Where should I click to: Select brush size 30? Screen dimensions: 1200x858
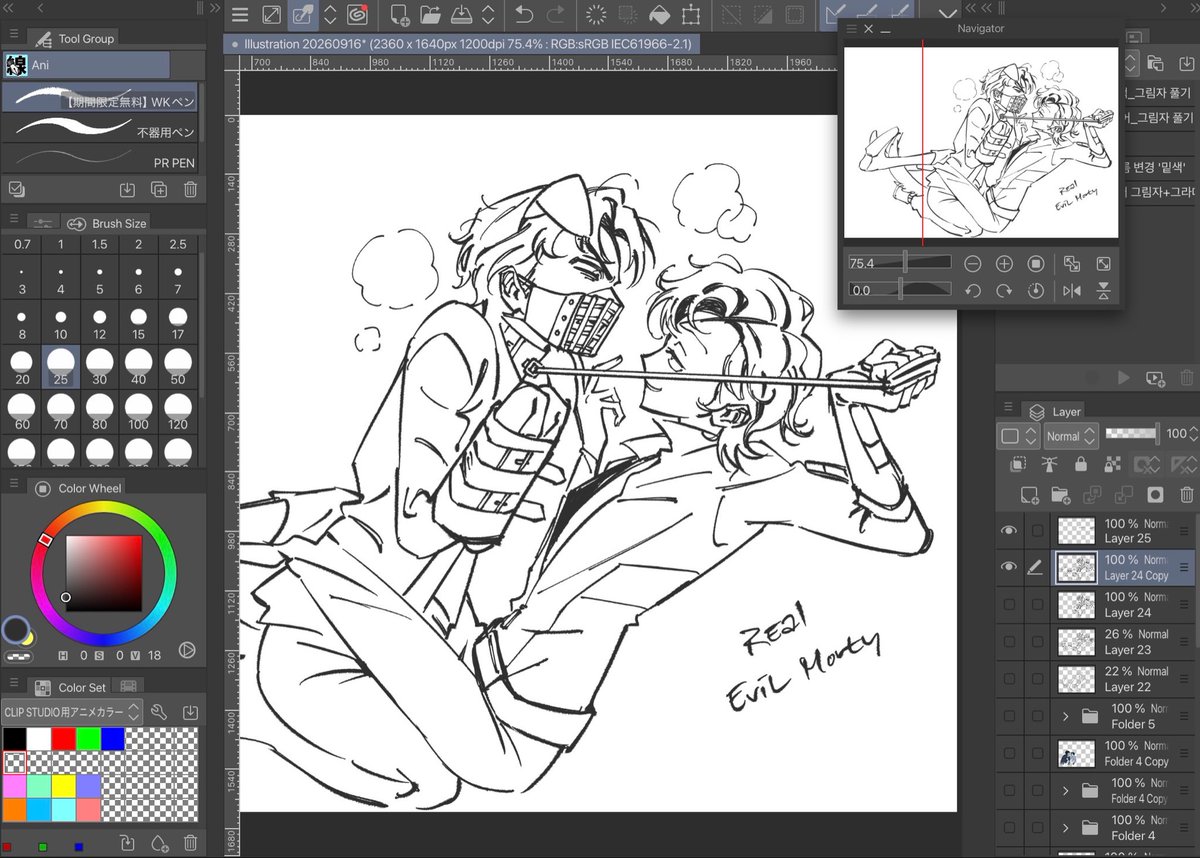coord(100,367)
